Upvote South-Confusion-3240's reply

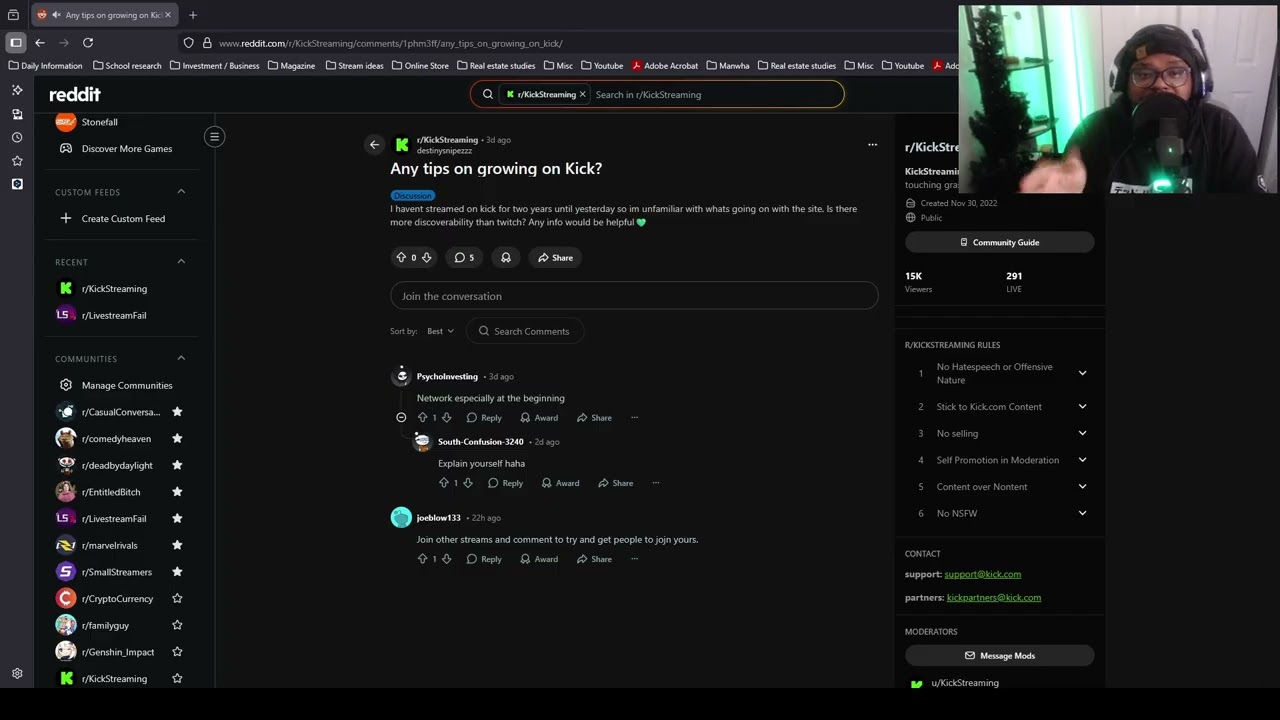pyautogui.click(x=444, y=483)
